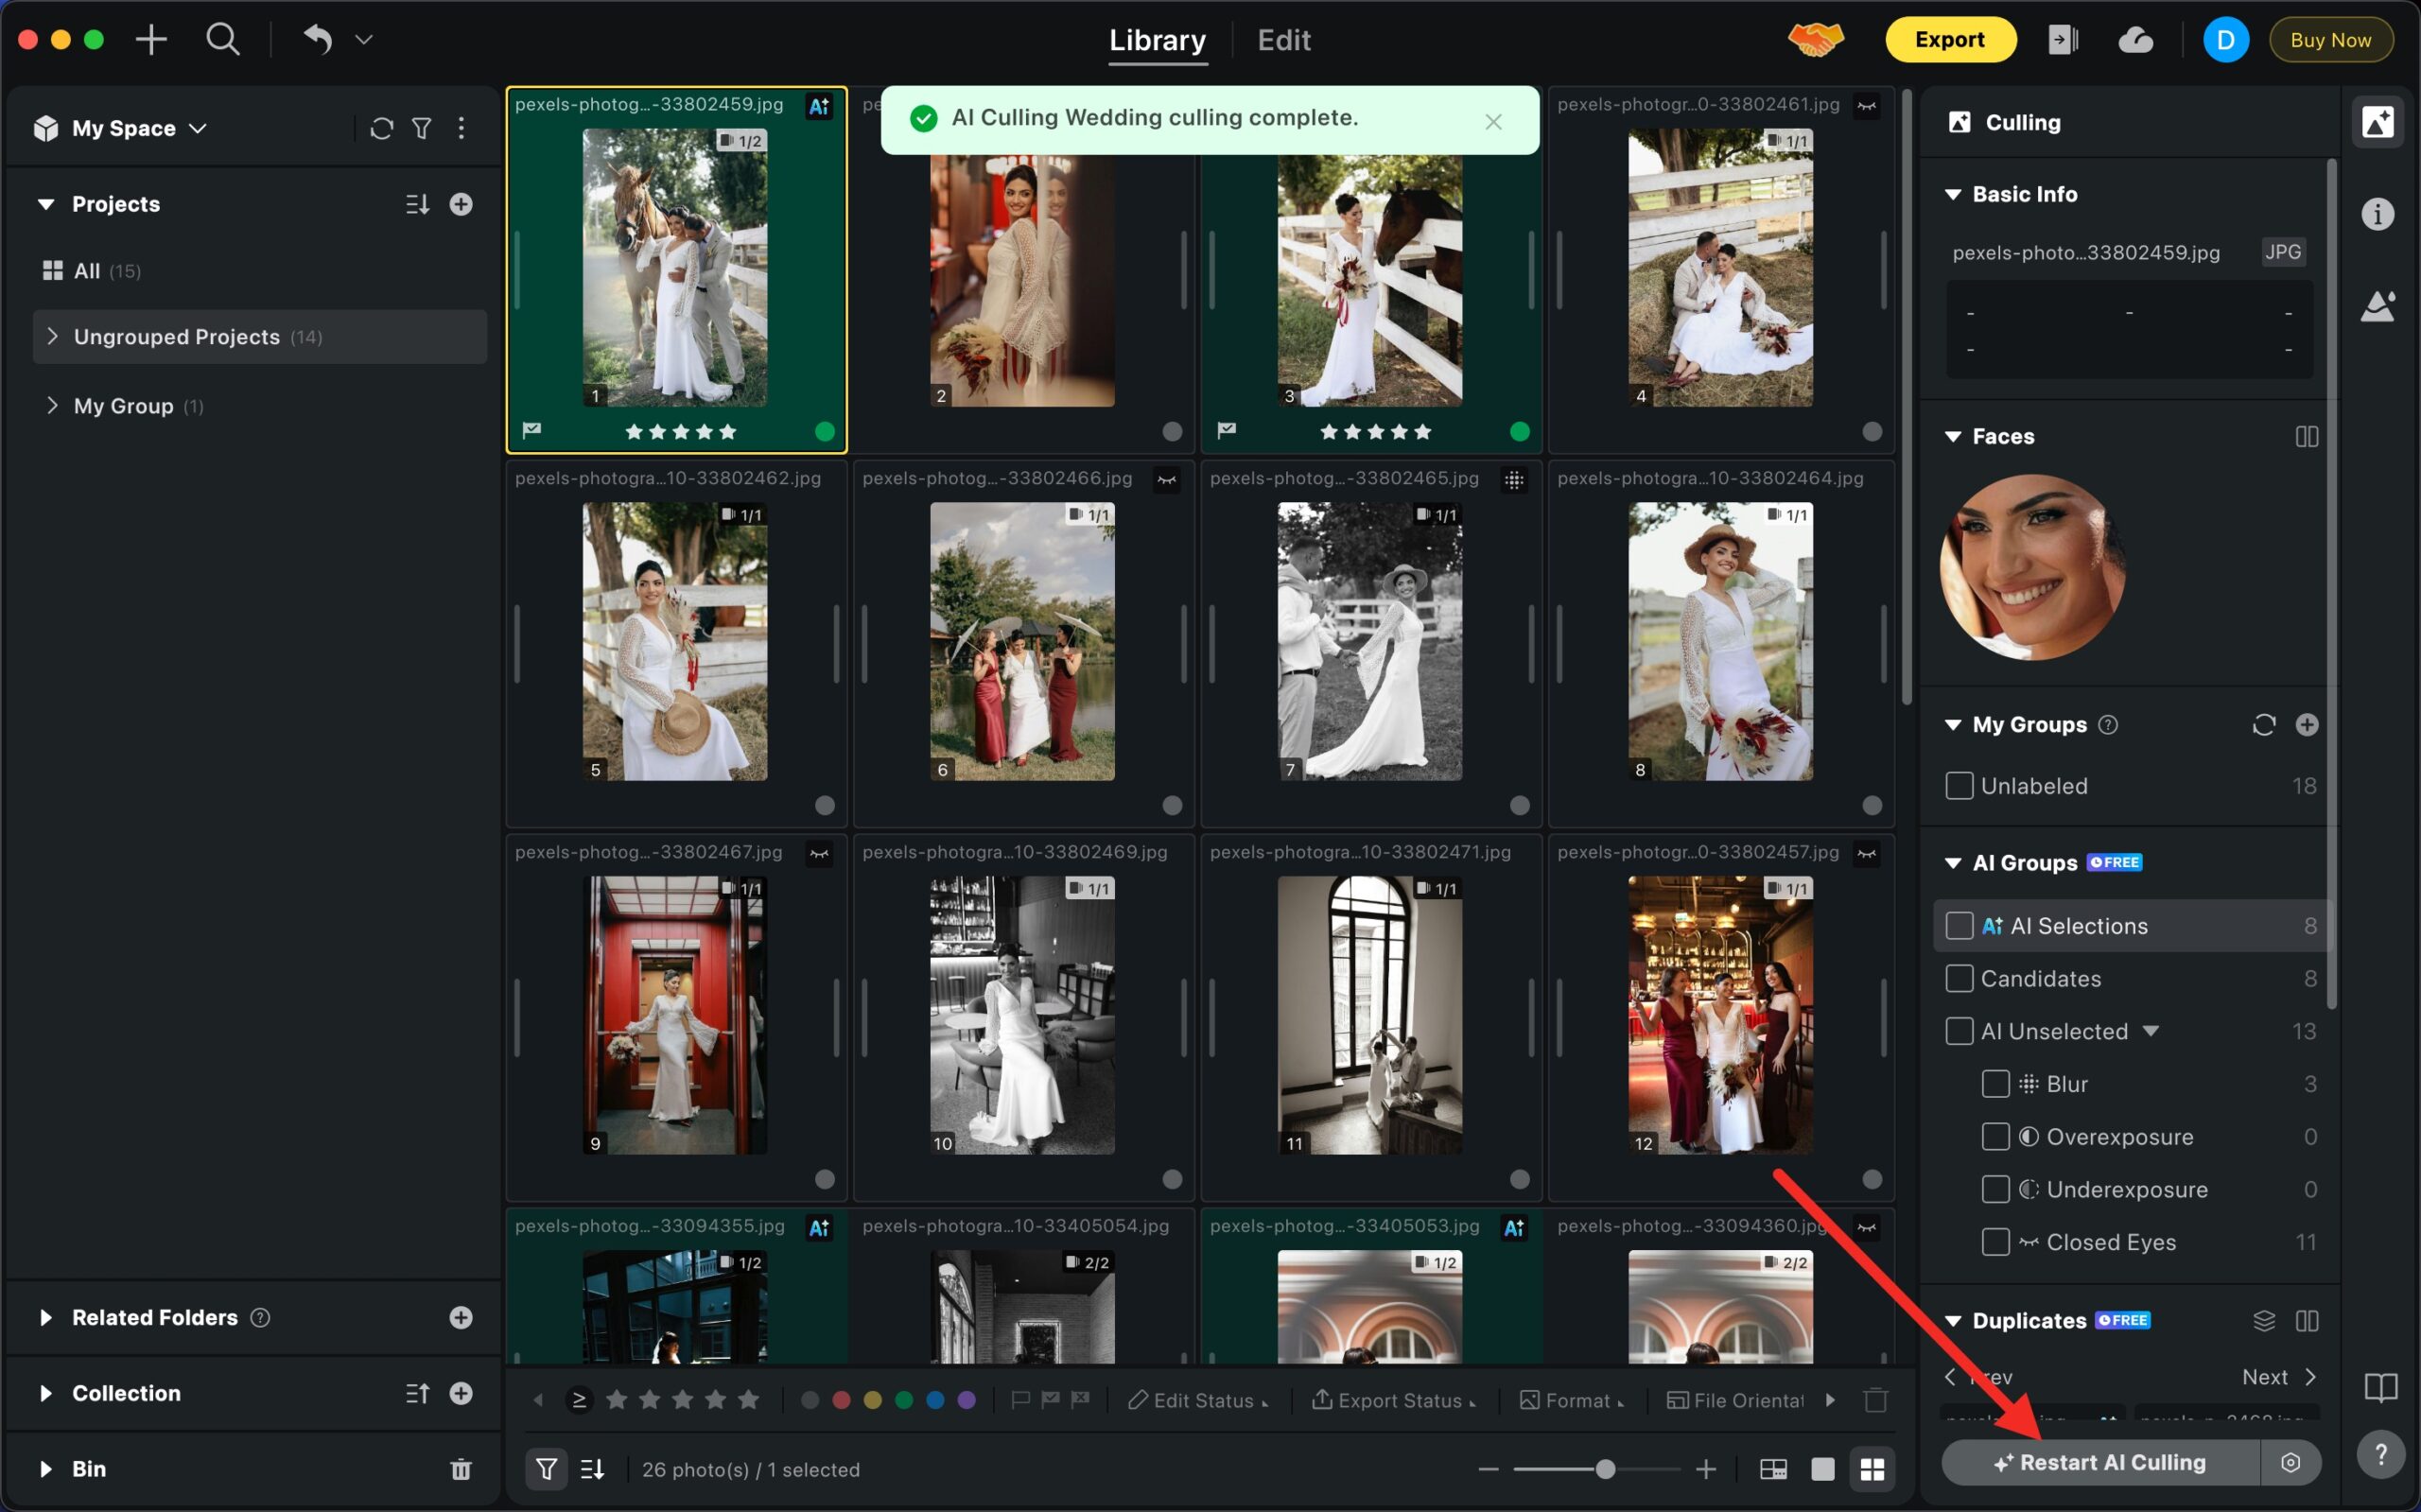2421x1512 pixels.
Task: Open AI Culling settings gear icon
Action: coord(2290,1463)
